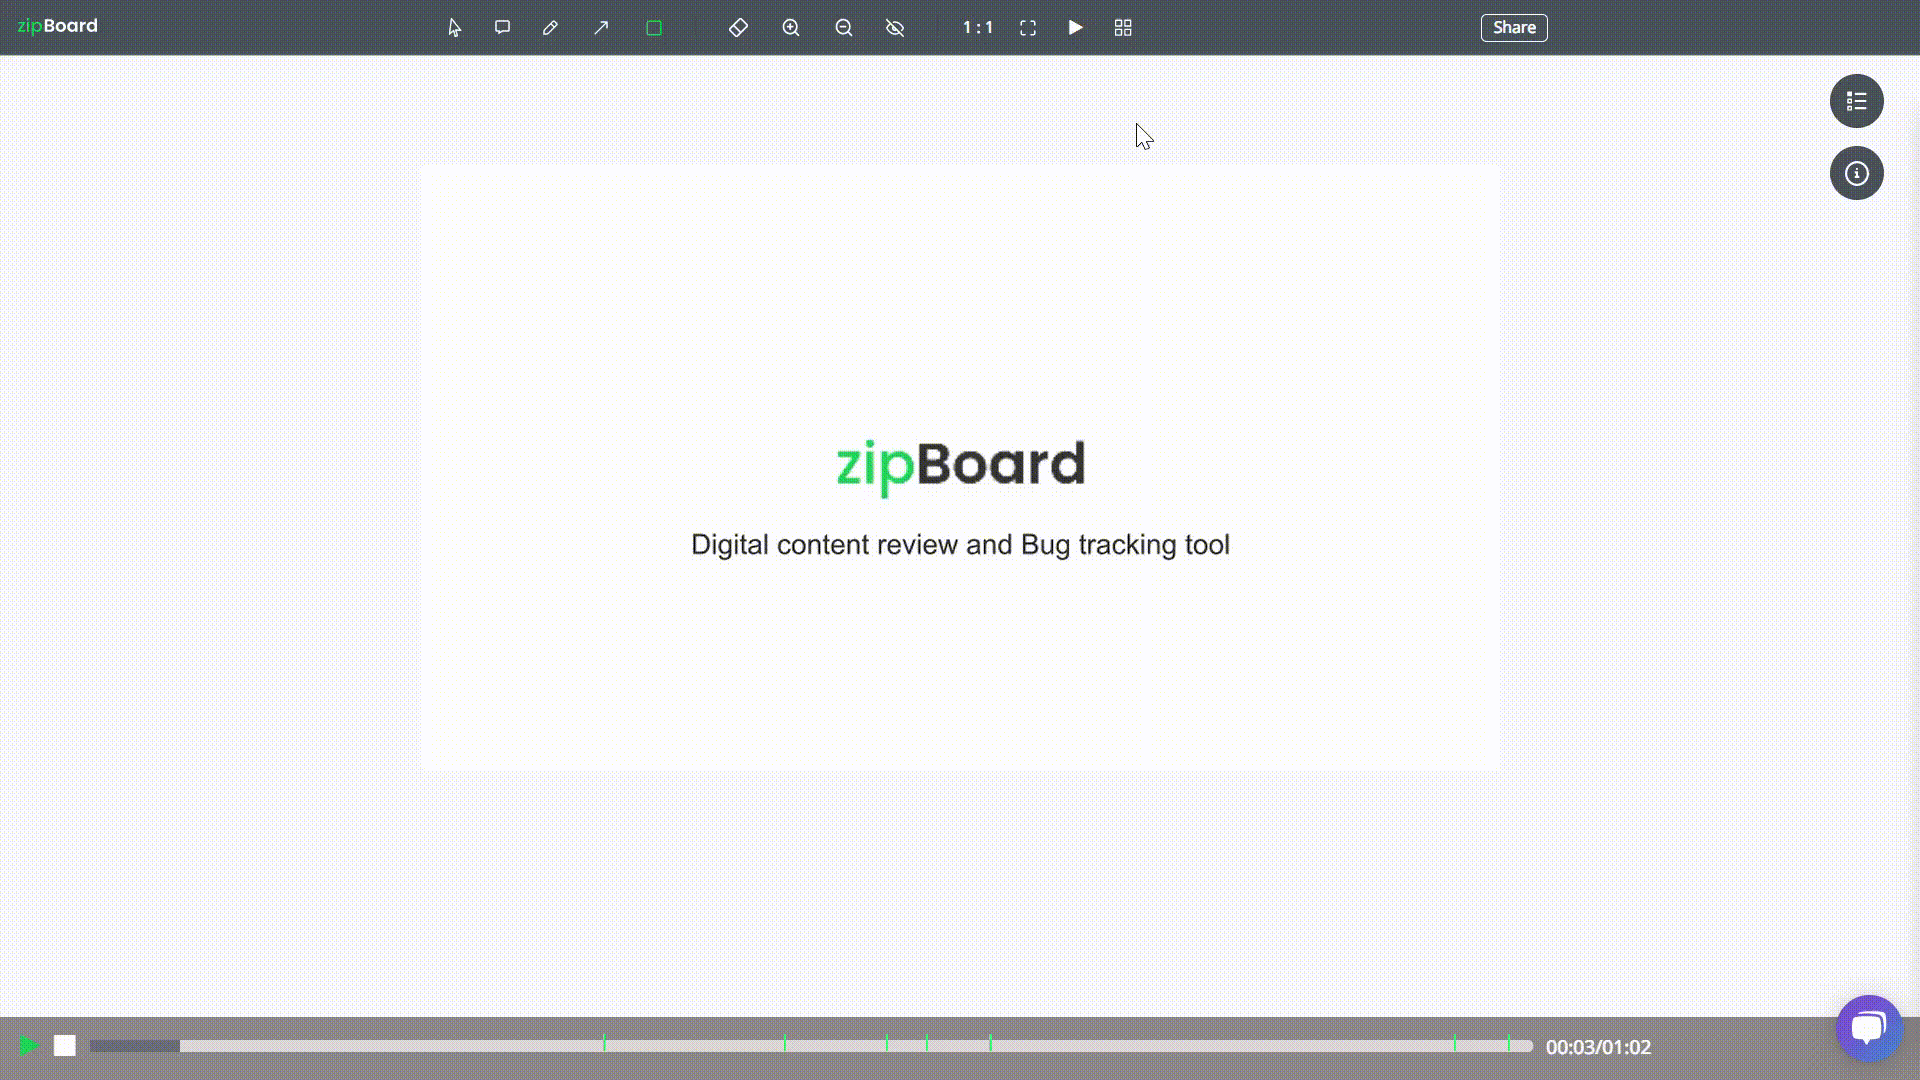This screenshot has height=1080, width=1920.
Task: Select the arrow annotation tool
Action: tap(601, 28)
